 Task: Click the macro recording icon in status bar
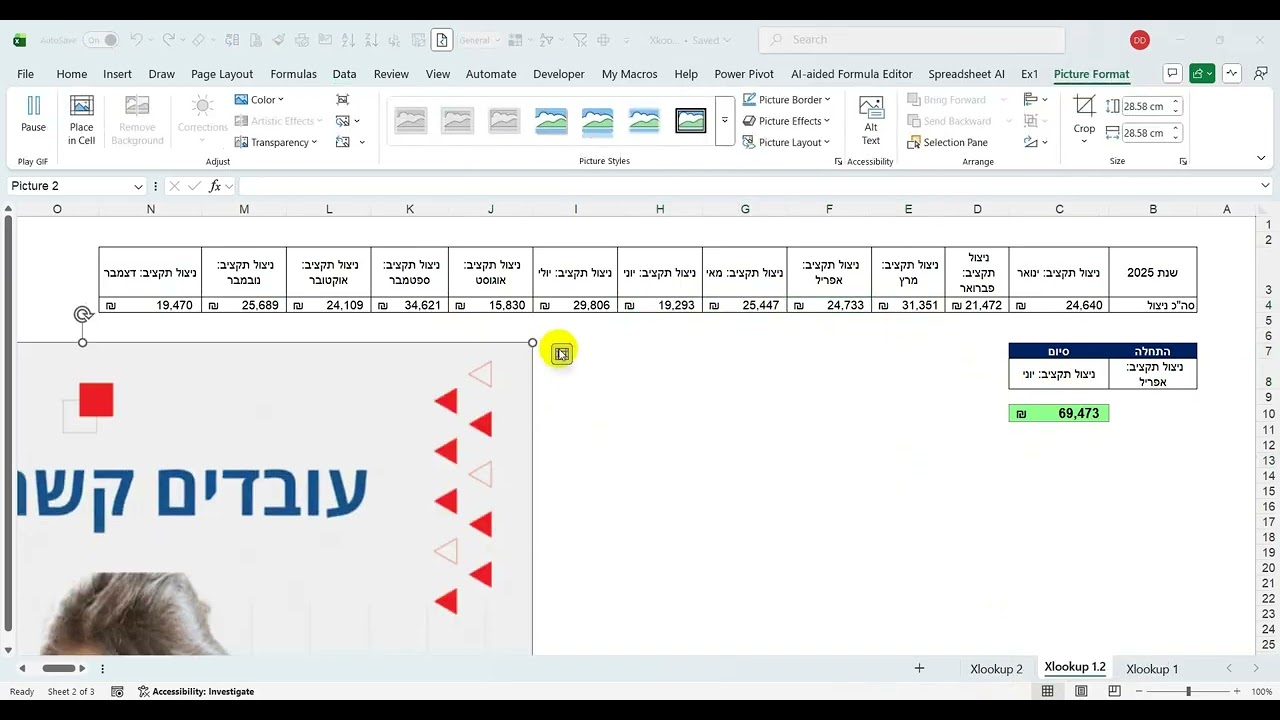117,691
